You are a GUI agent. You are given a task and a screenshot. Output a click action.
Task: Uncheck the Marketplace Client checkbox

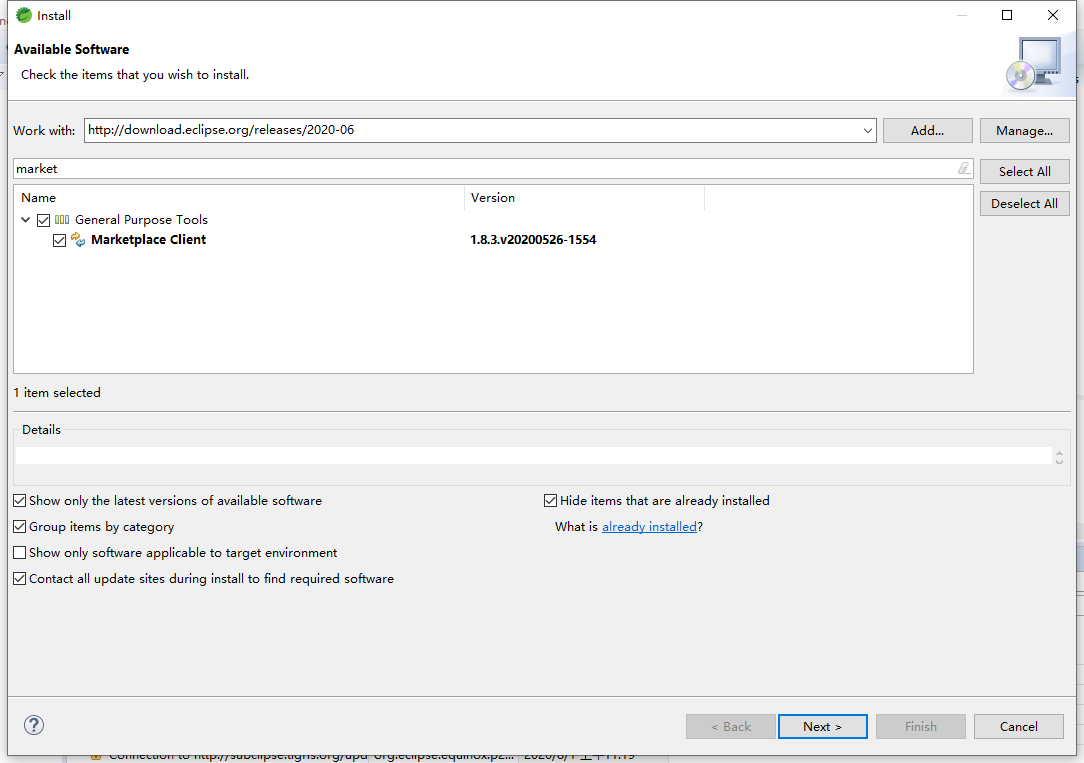click(59, 240)
